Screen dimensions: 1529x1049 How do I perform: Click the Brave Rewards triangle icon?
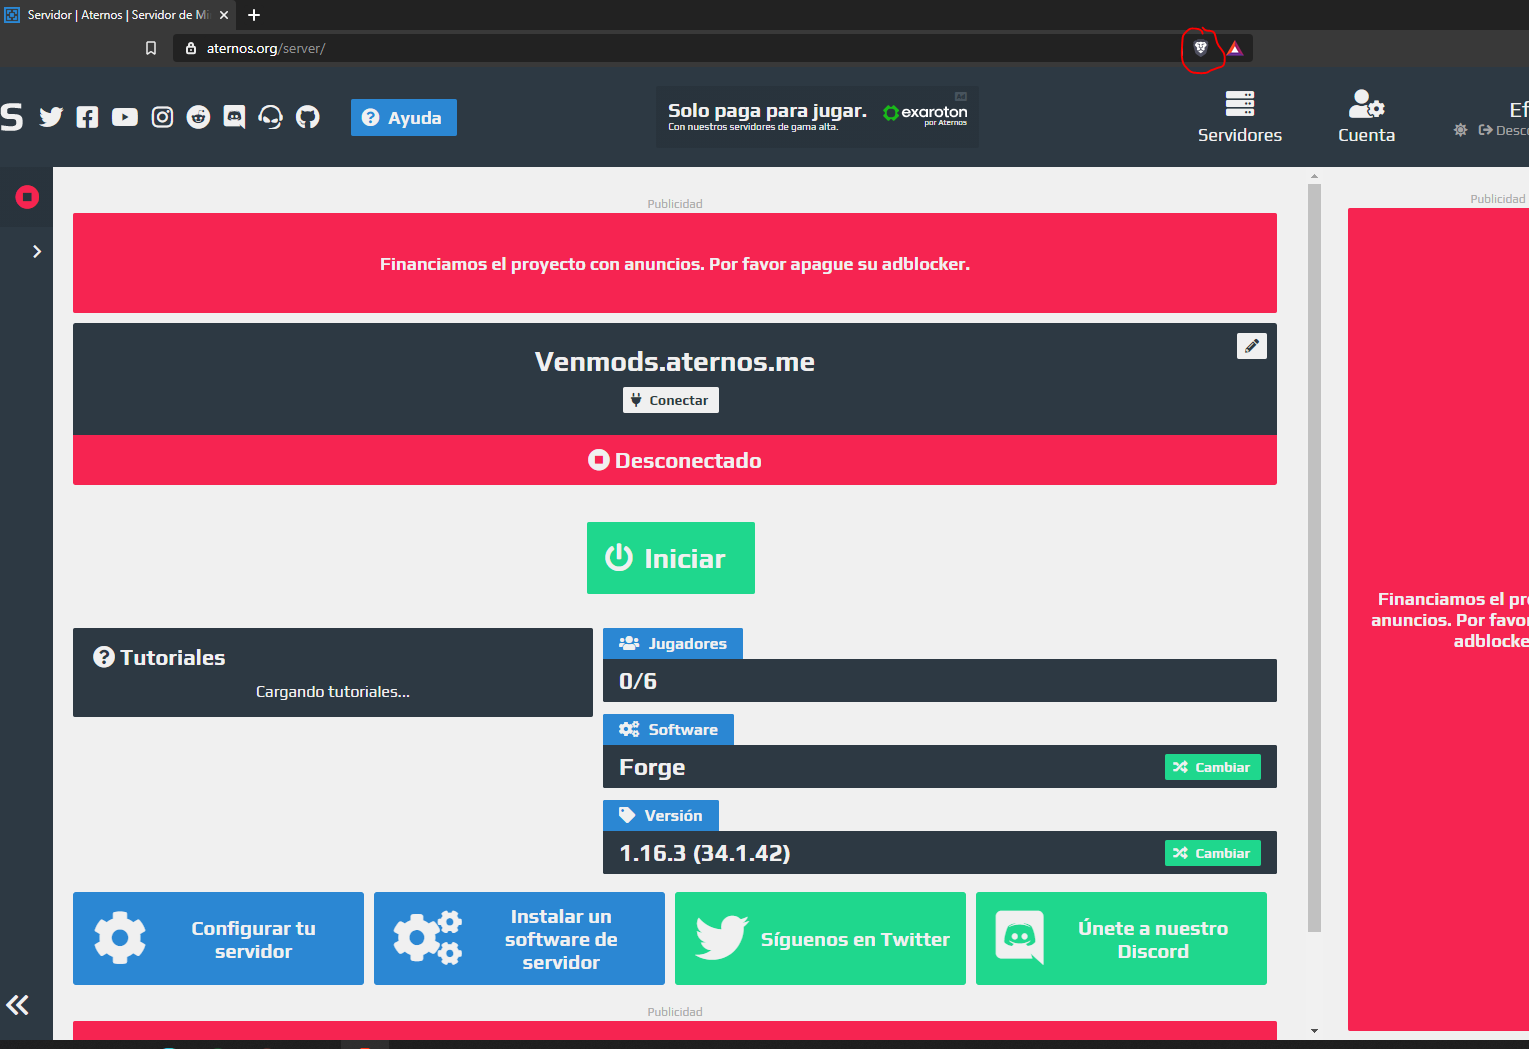point(1235,48)
